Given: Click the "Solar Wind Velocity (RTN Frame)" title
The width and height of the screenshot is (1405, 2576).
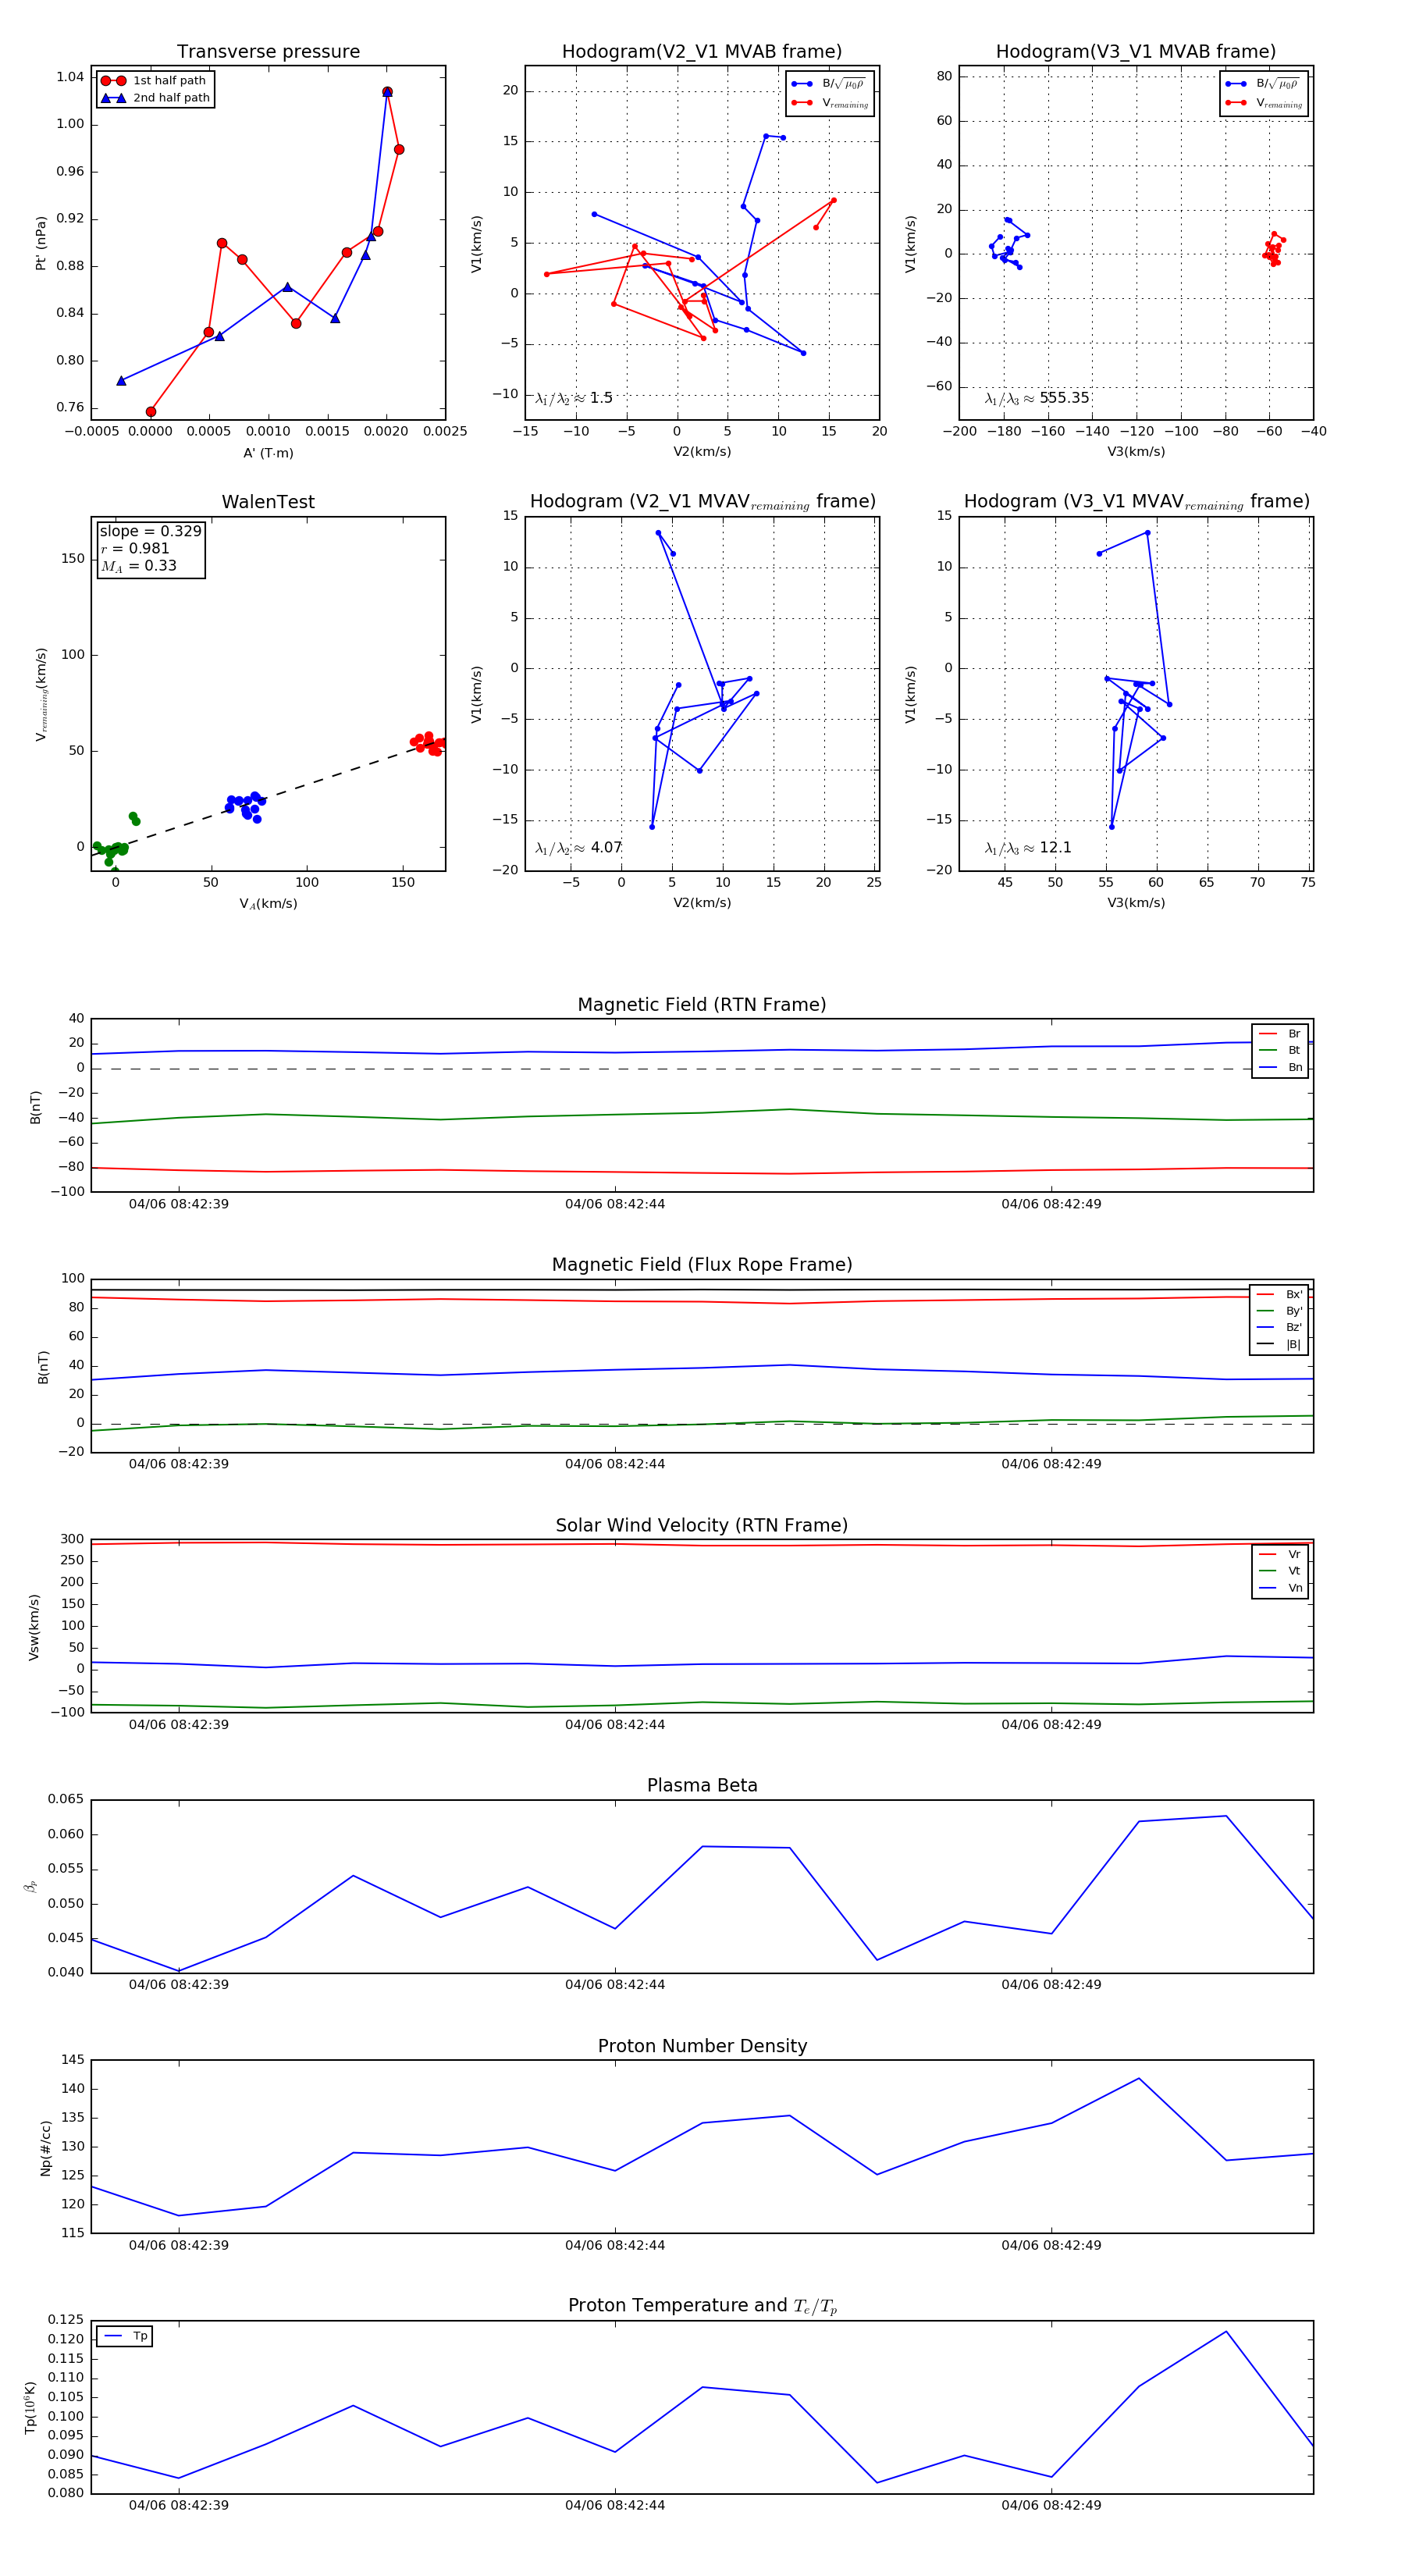Looking at the screenshot, I should coord(702,1526).
